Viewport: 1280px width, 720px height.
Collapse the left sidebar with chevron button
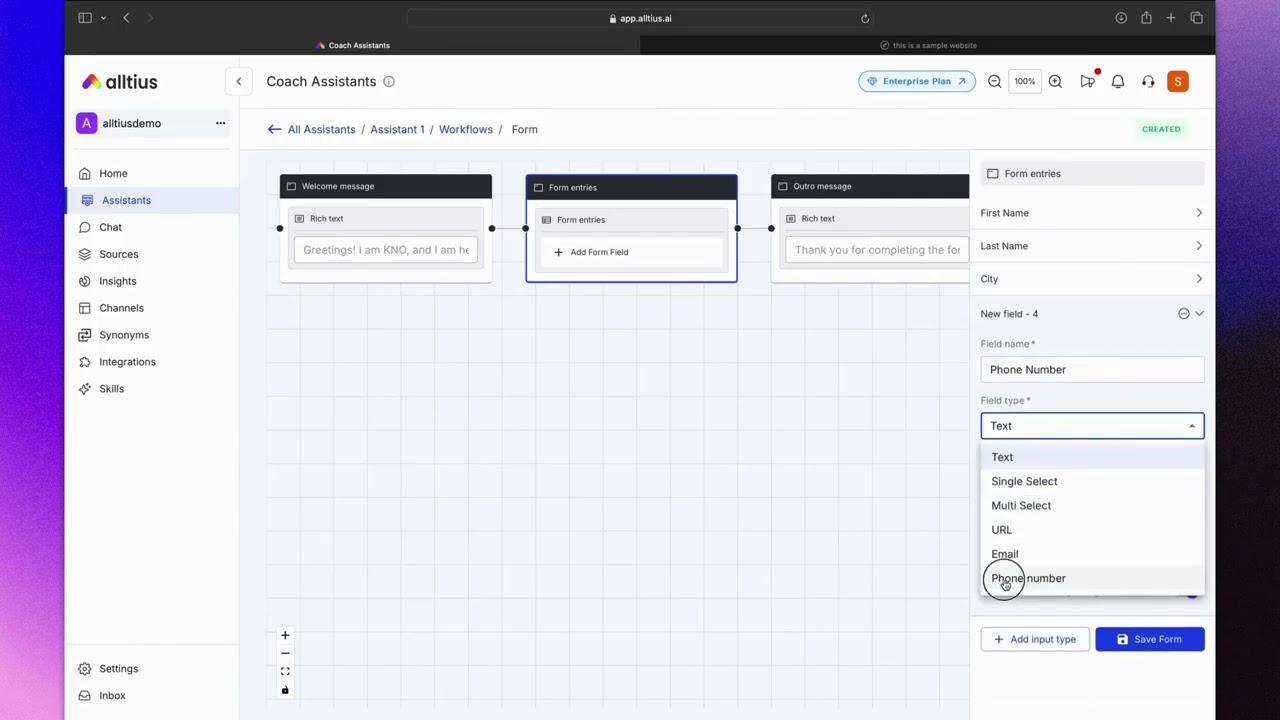pyautogui.click(x=238, y=82)
